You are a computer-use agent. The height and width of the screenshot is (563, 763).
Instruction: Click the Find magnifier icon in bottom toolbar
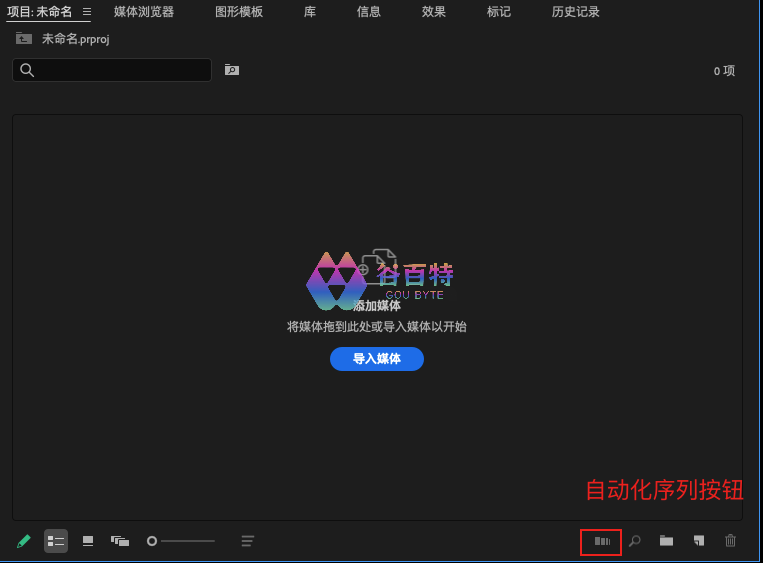(x=634, y=541)
